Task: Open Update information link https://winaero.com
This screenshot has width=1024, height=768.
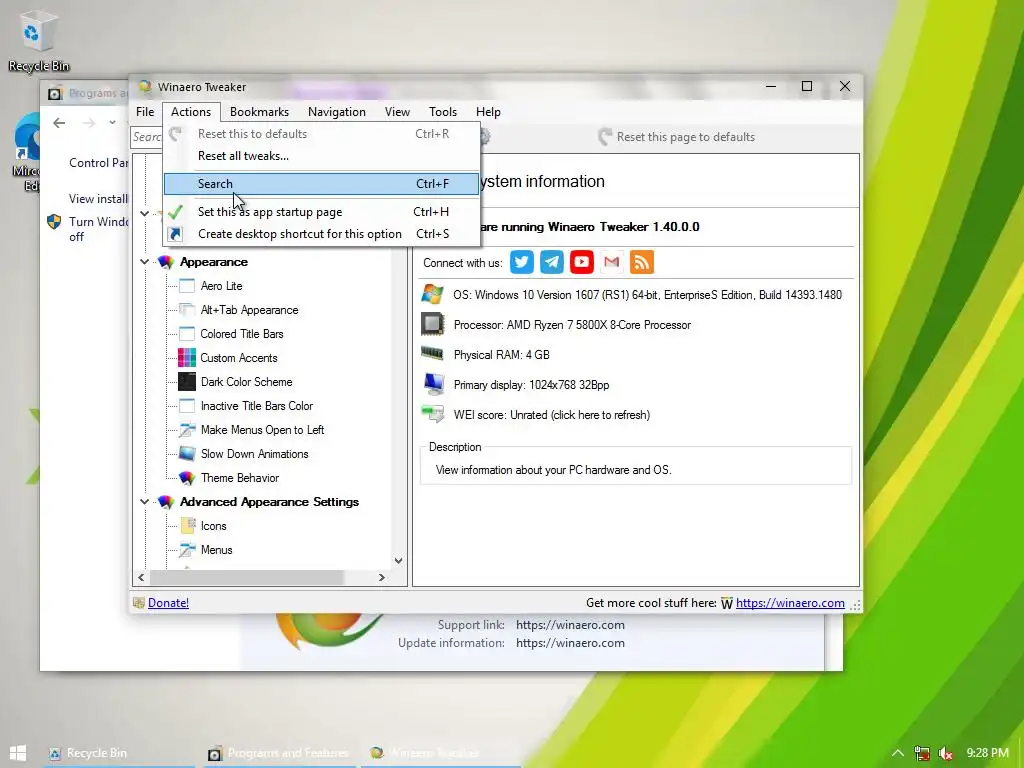Action: coord(570,643)
